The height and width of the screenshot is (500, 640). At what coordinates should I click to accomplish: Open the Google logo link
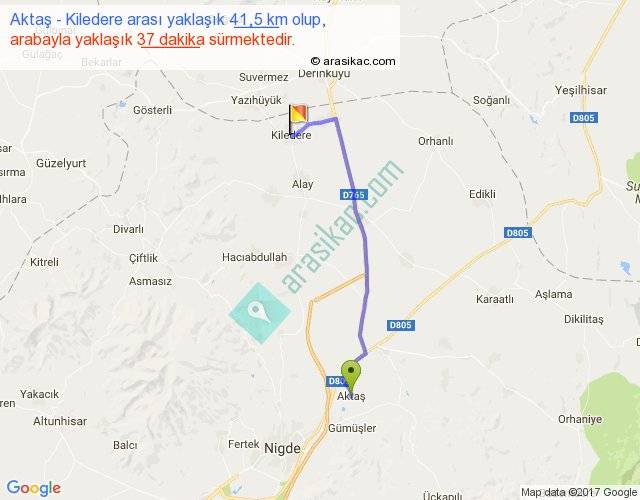coord(34,488)
